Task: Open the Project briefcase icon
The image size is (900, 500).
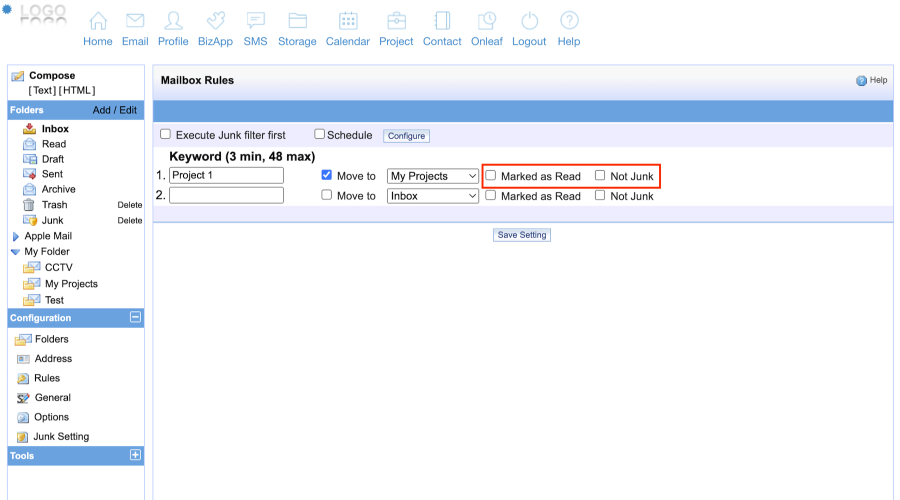Action: point(396,21)
